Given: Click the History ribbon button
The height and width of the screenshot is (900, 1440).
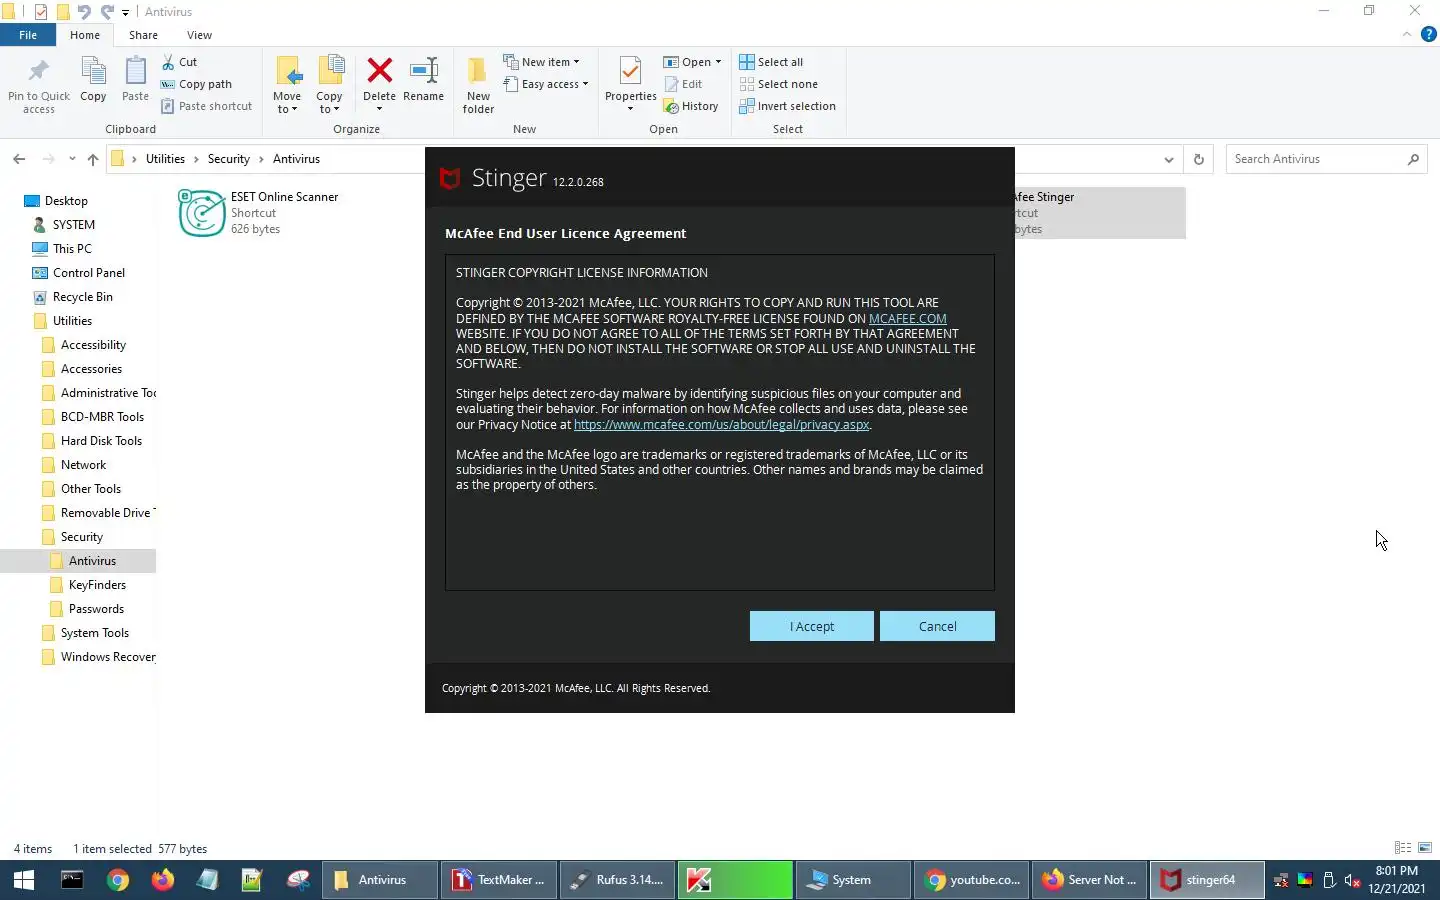Looking at the screenshot, I should coord(691,106).
